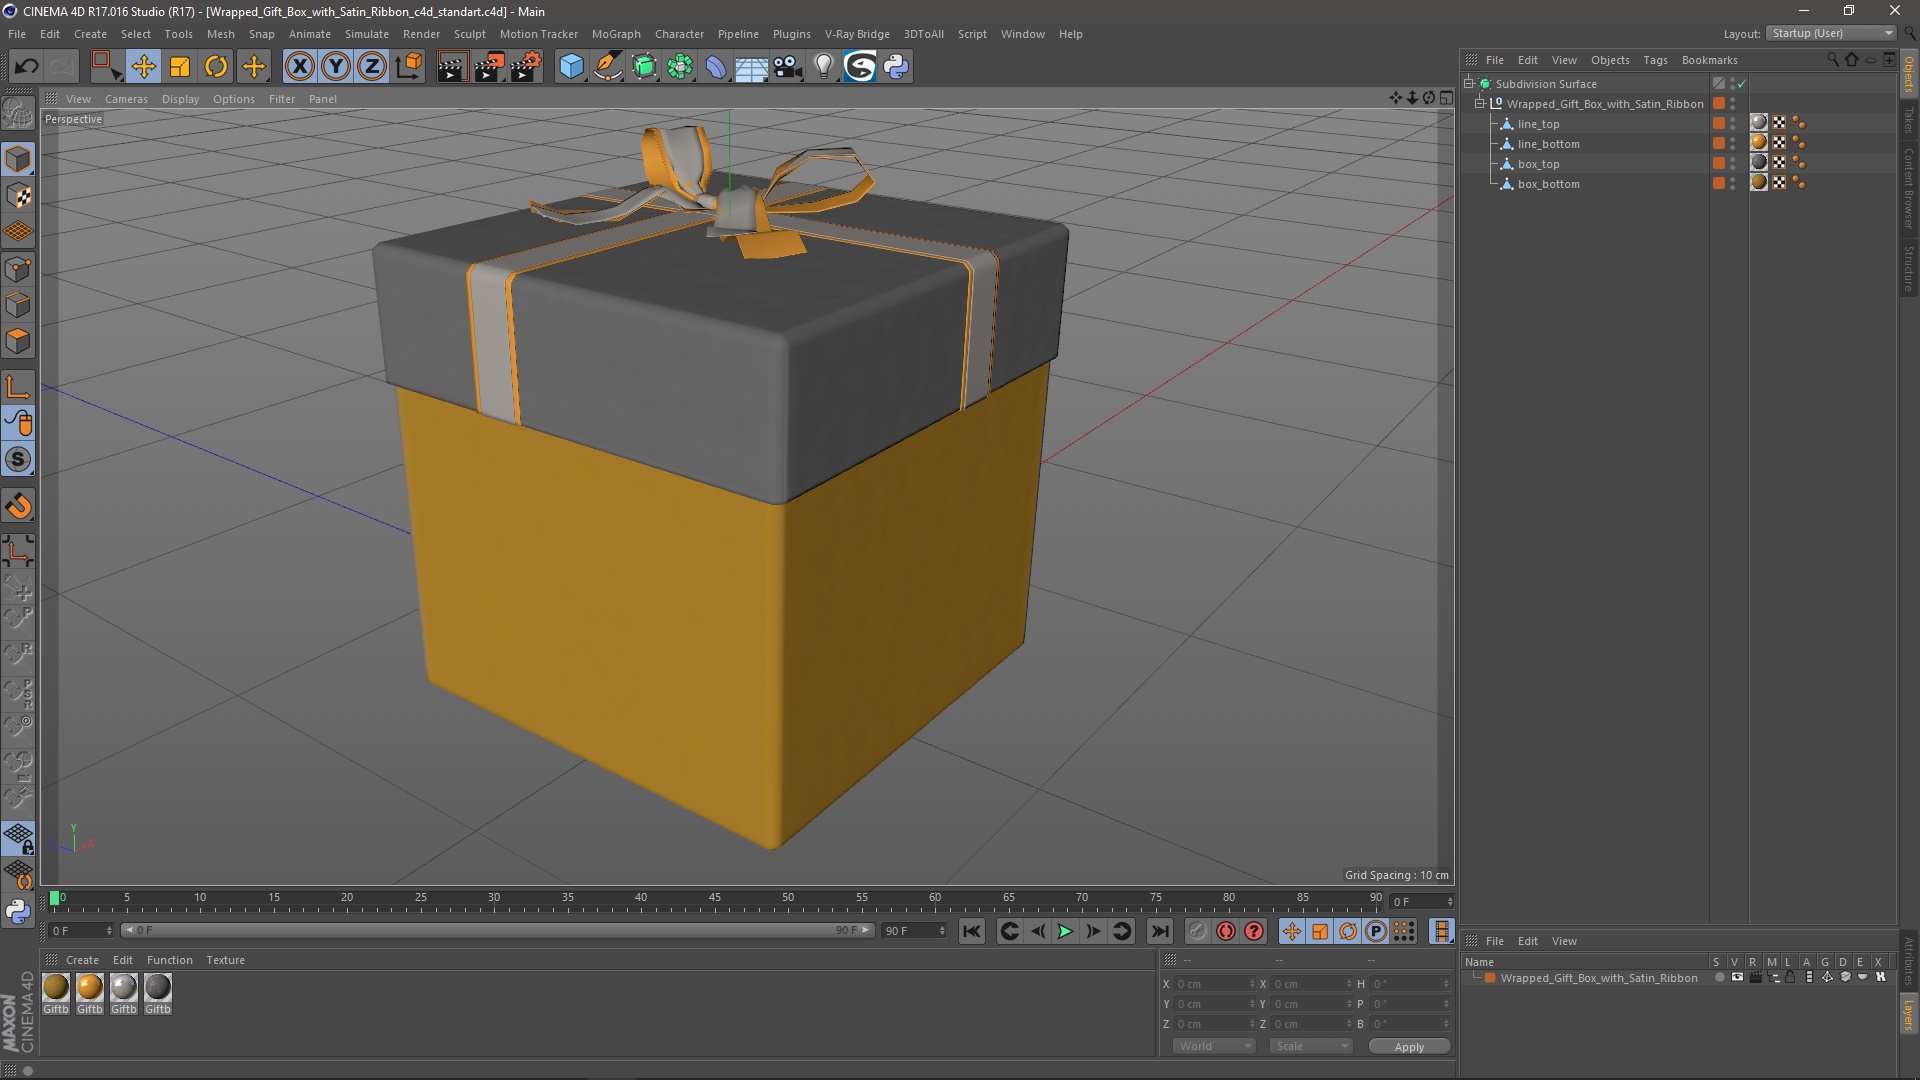This screenshot has height=1080, width=1920.
Task: Click the Python script icon in toolbar
Action: (x=896, y=67)
